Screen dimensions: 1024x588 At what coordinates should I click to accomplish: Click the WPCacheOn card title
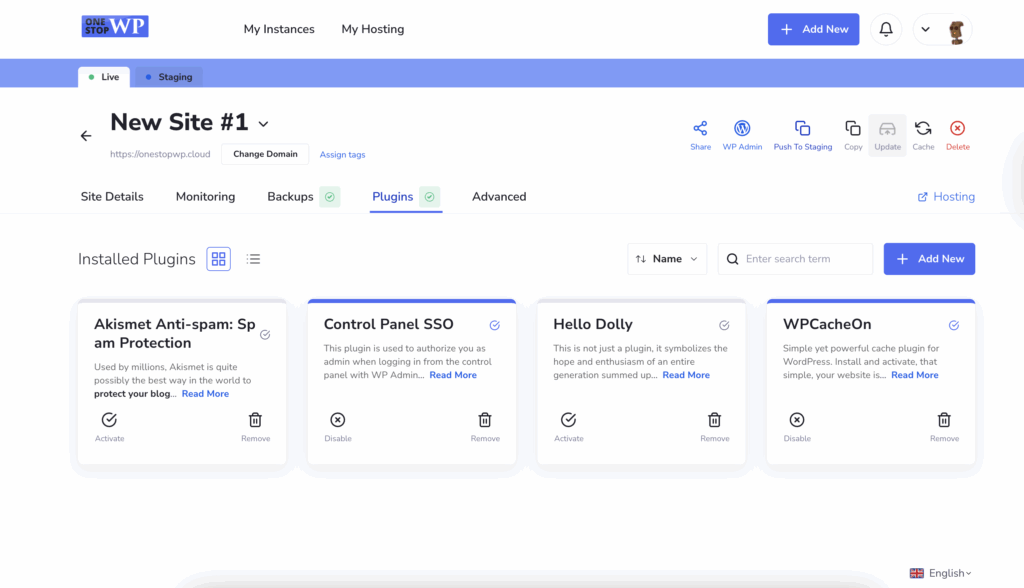[827, 324]
